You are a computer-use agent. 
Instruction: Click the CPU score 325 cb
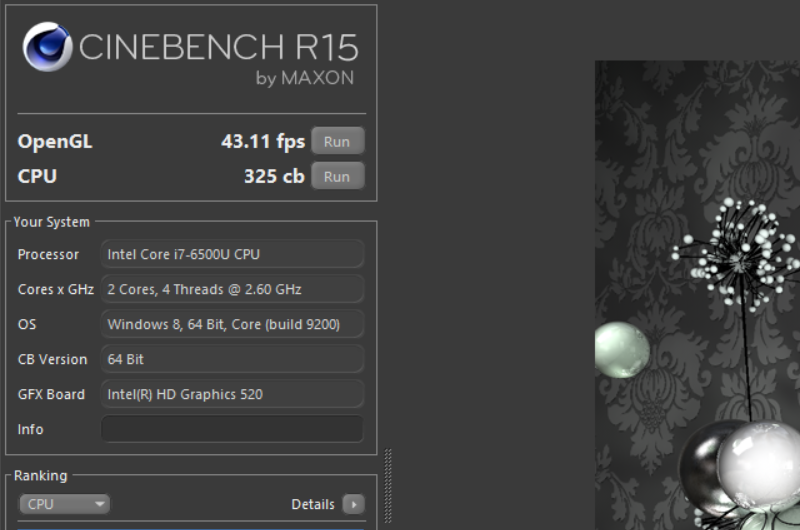click(x=274, y=176)
